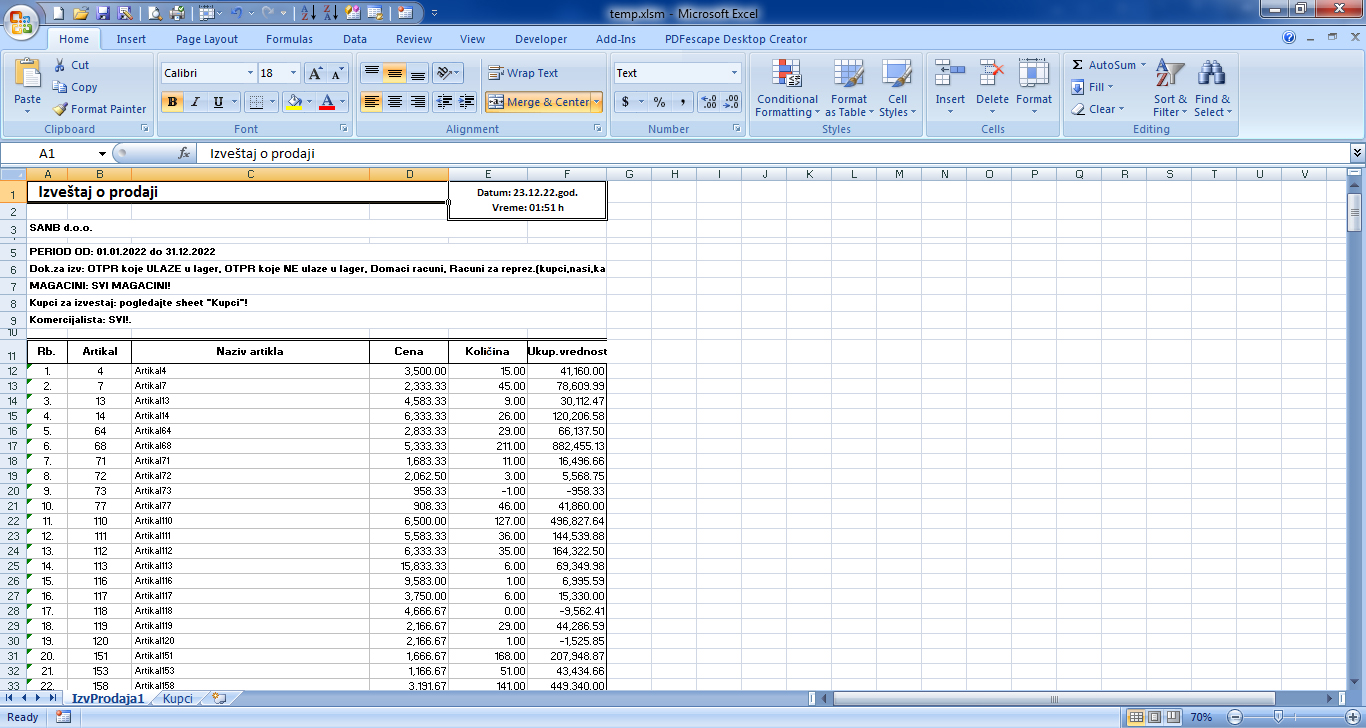Open font size 18 dropdown

pos(293,73)
